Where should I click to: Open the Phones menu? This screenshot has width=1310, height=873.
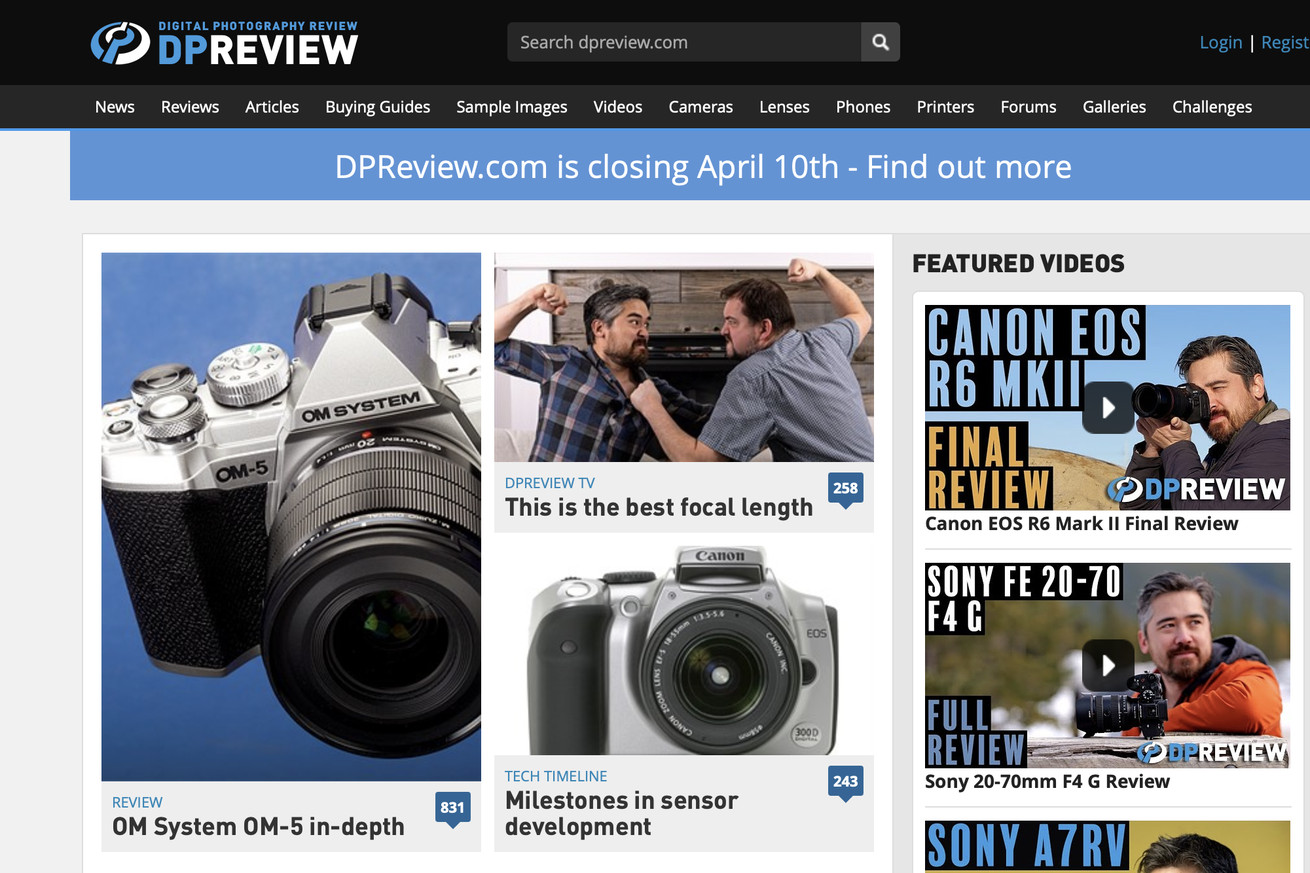(863, 107)
